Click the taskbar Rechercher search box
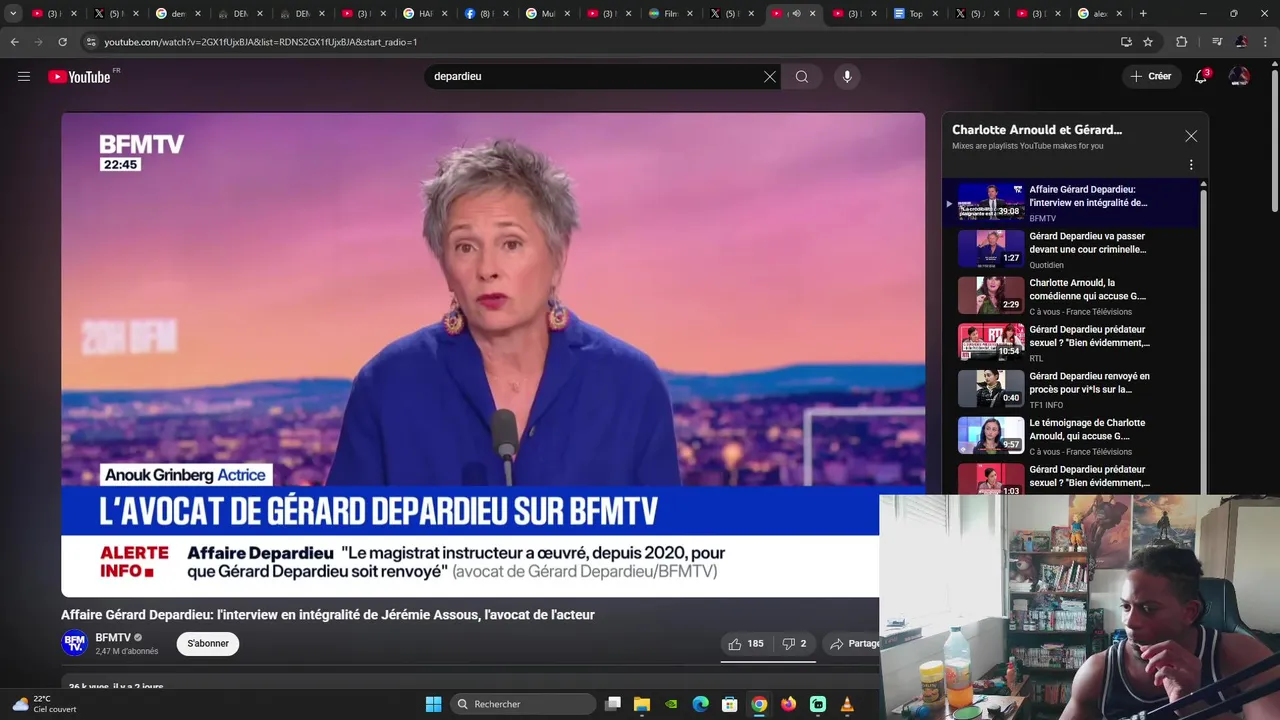The height and width of the screenshot is (720, 1280). tap(523, 704)
